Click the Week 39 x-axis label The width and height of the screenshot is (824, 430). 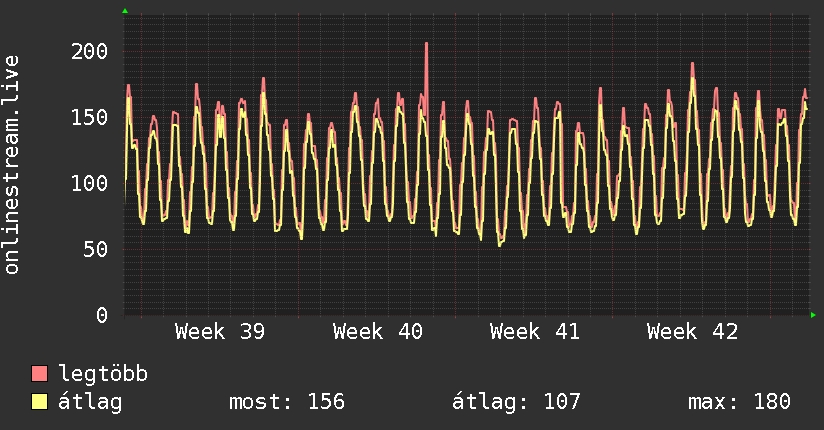tap(219, 332)
